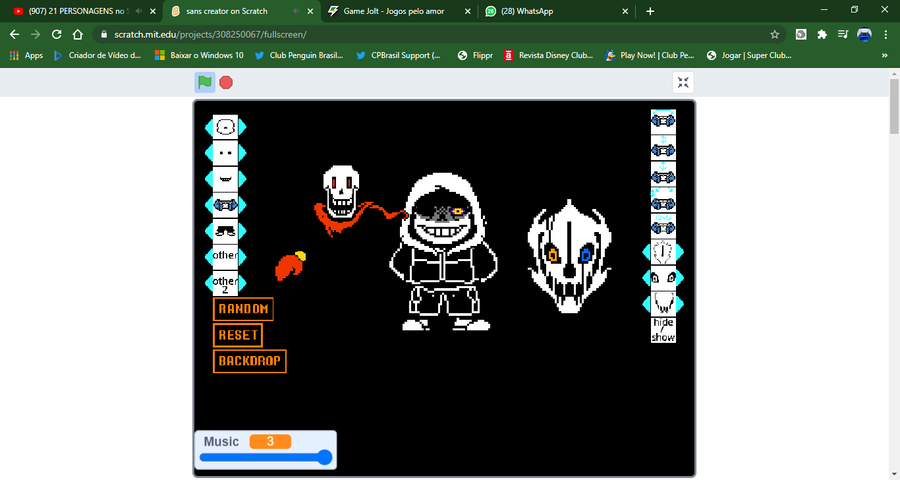
Task: Next blaster eyes using right arrow
Action: tap(680, 278)
